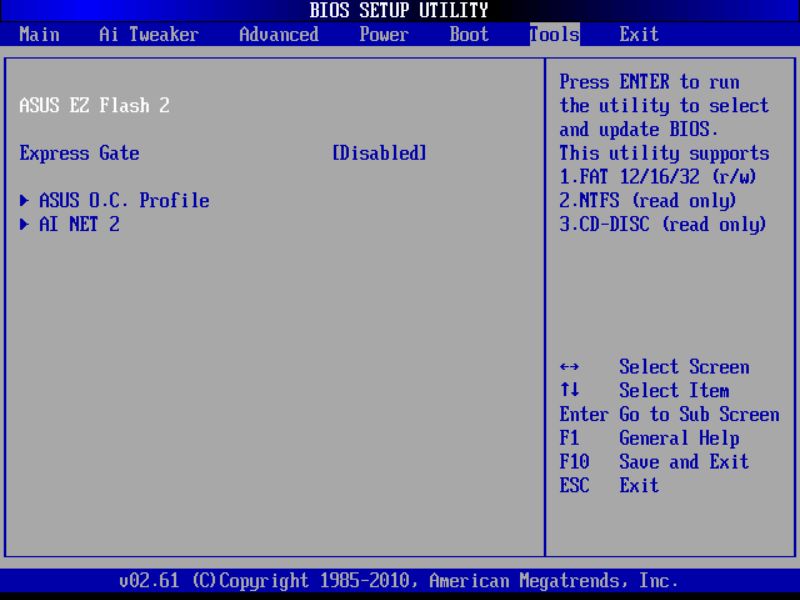
Task: Switch to the Main tab
Action: [x=39, y=34]
